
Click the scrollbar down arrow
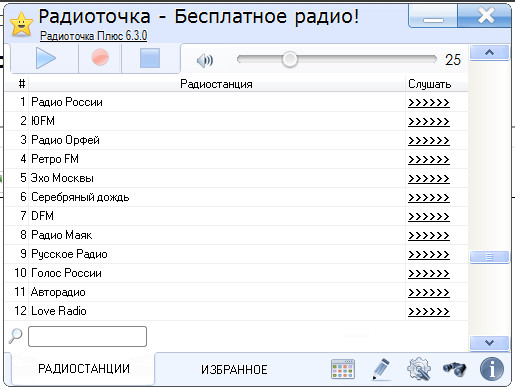(x=489, y=343)
